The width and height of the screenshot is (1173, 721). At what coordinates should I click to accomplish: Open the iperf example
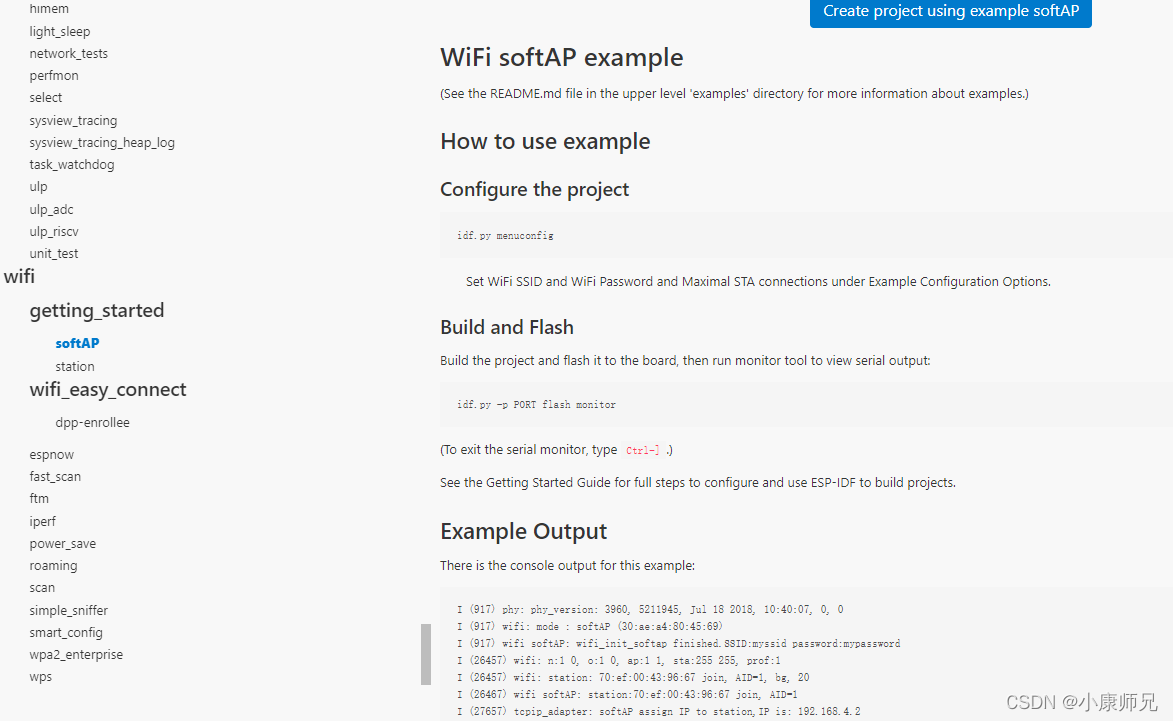coord(43,521)
